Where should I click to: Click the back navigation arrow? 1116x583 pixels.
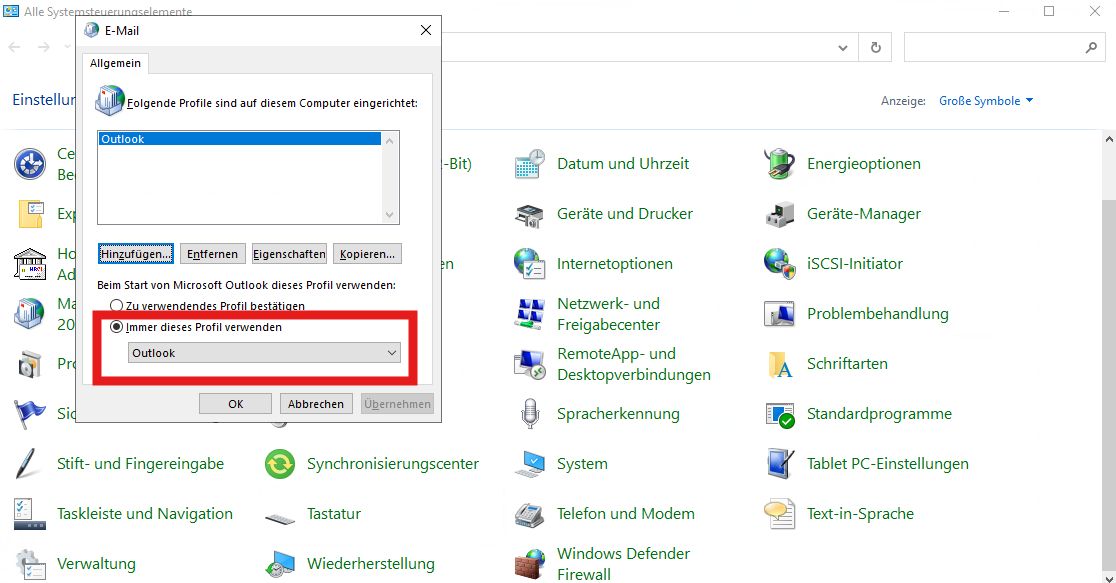pyautogui.click(x=14, y=47)
